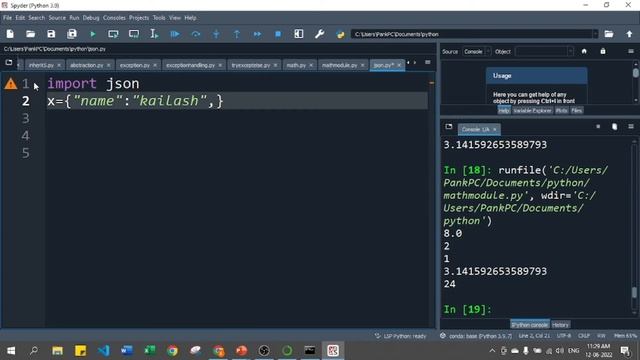Open the Object combo box dropdown arrow
This screenshot has height=360, width=640.
[570, 51]
